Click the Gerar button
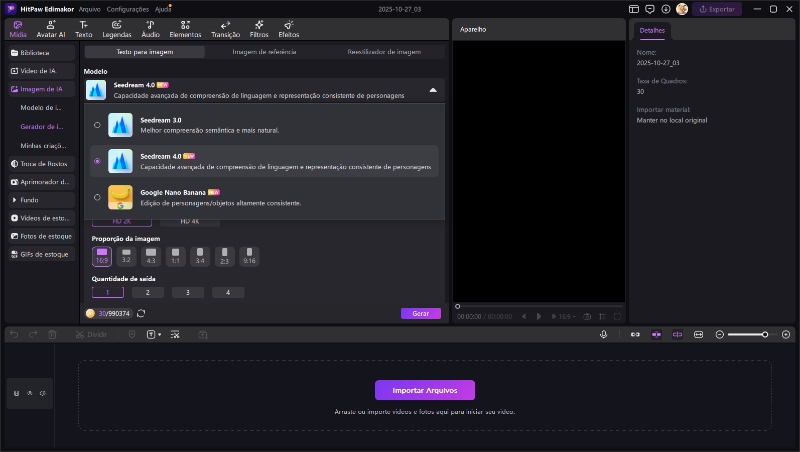The width and height of the screenshot is (800, 452). point(420,313)
